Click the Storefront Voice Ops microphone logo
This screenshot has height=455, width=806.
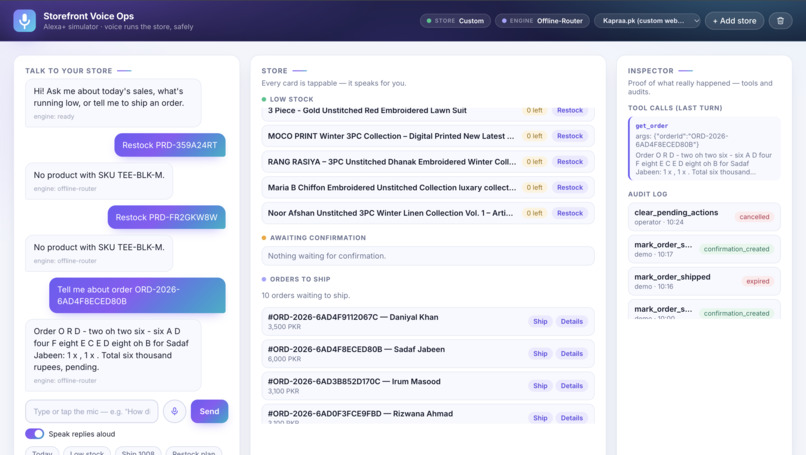tap(24, 21)
